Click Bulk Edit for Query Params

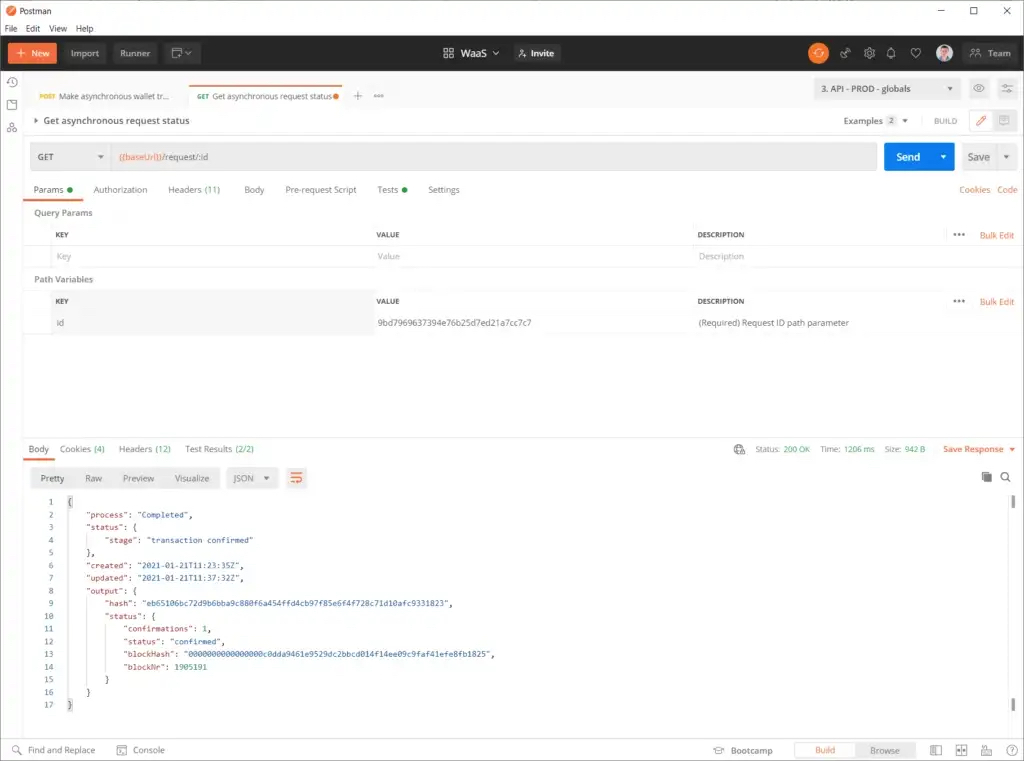click(997, 235)
